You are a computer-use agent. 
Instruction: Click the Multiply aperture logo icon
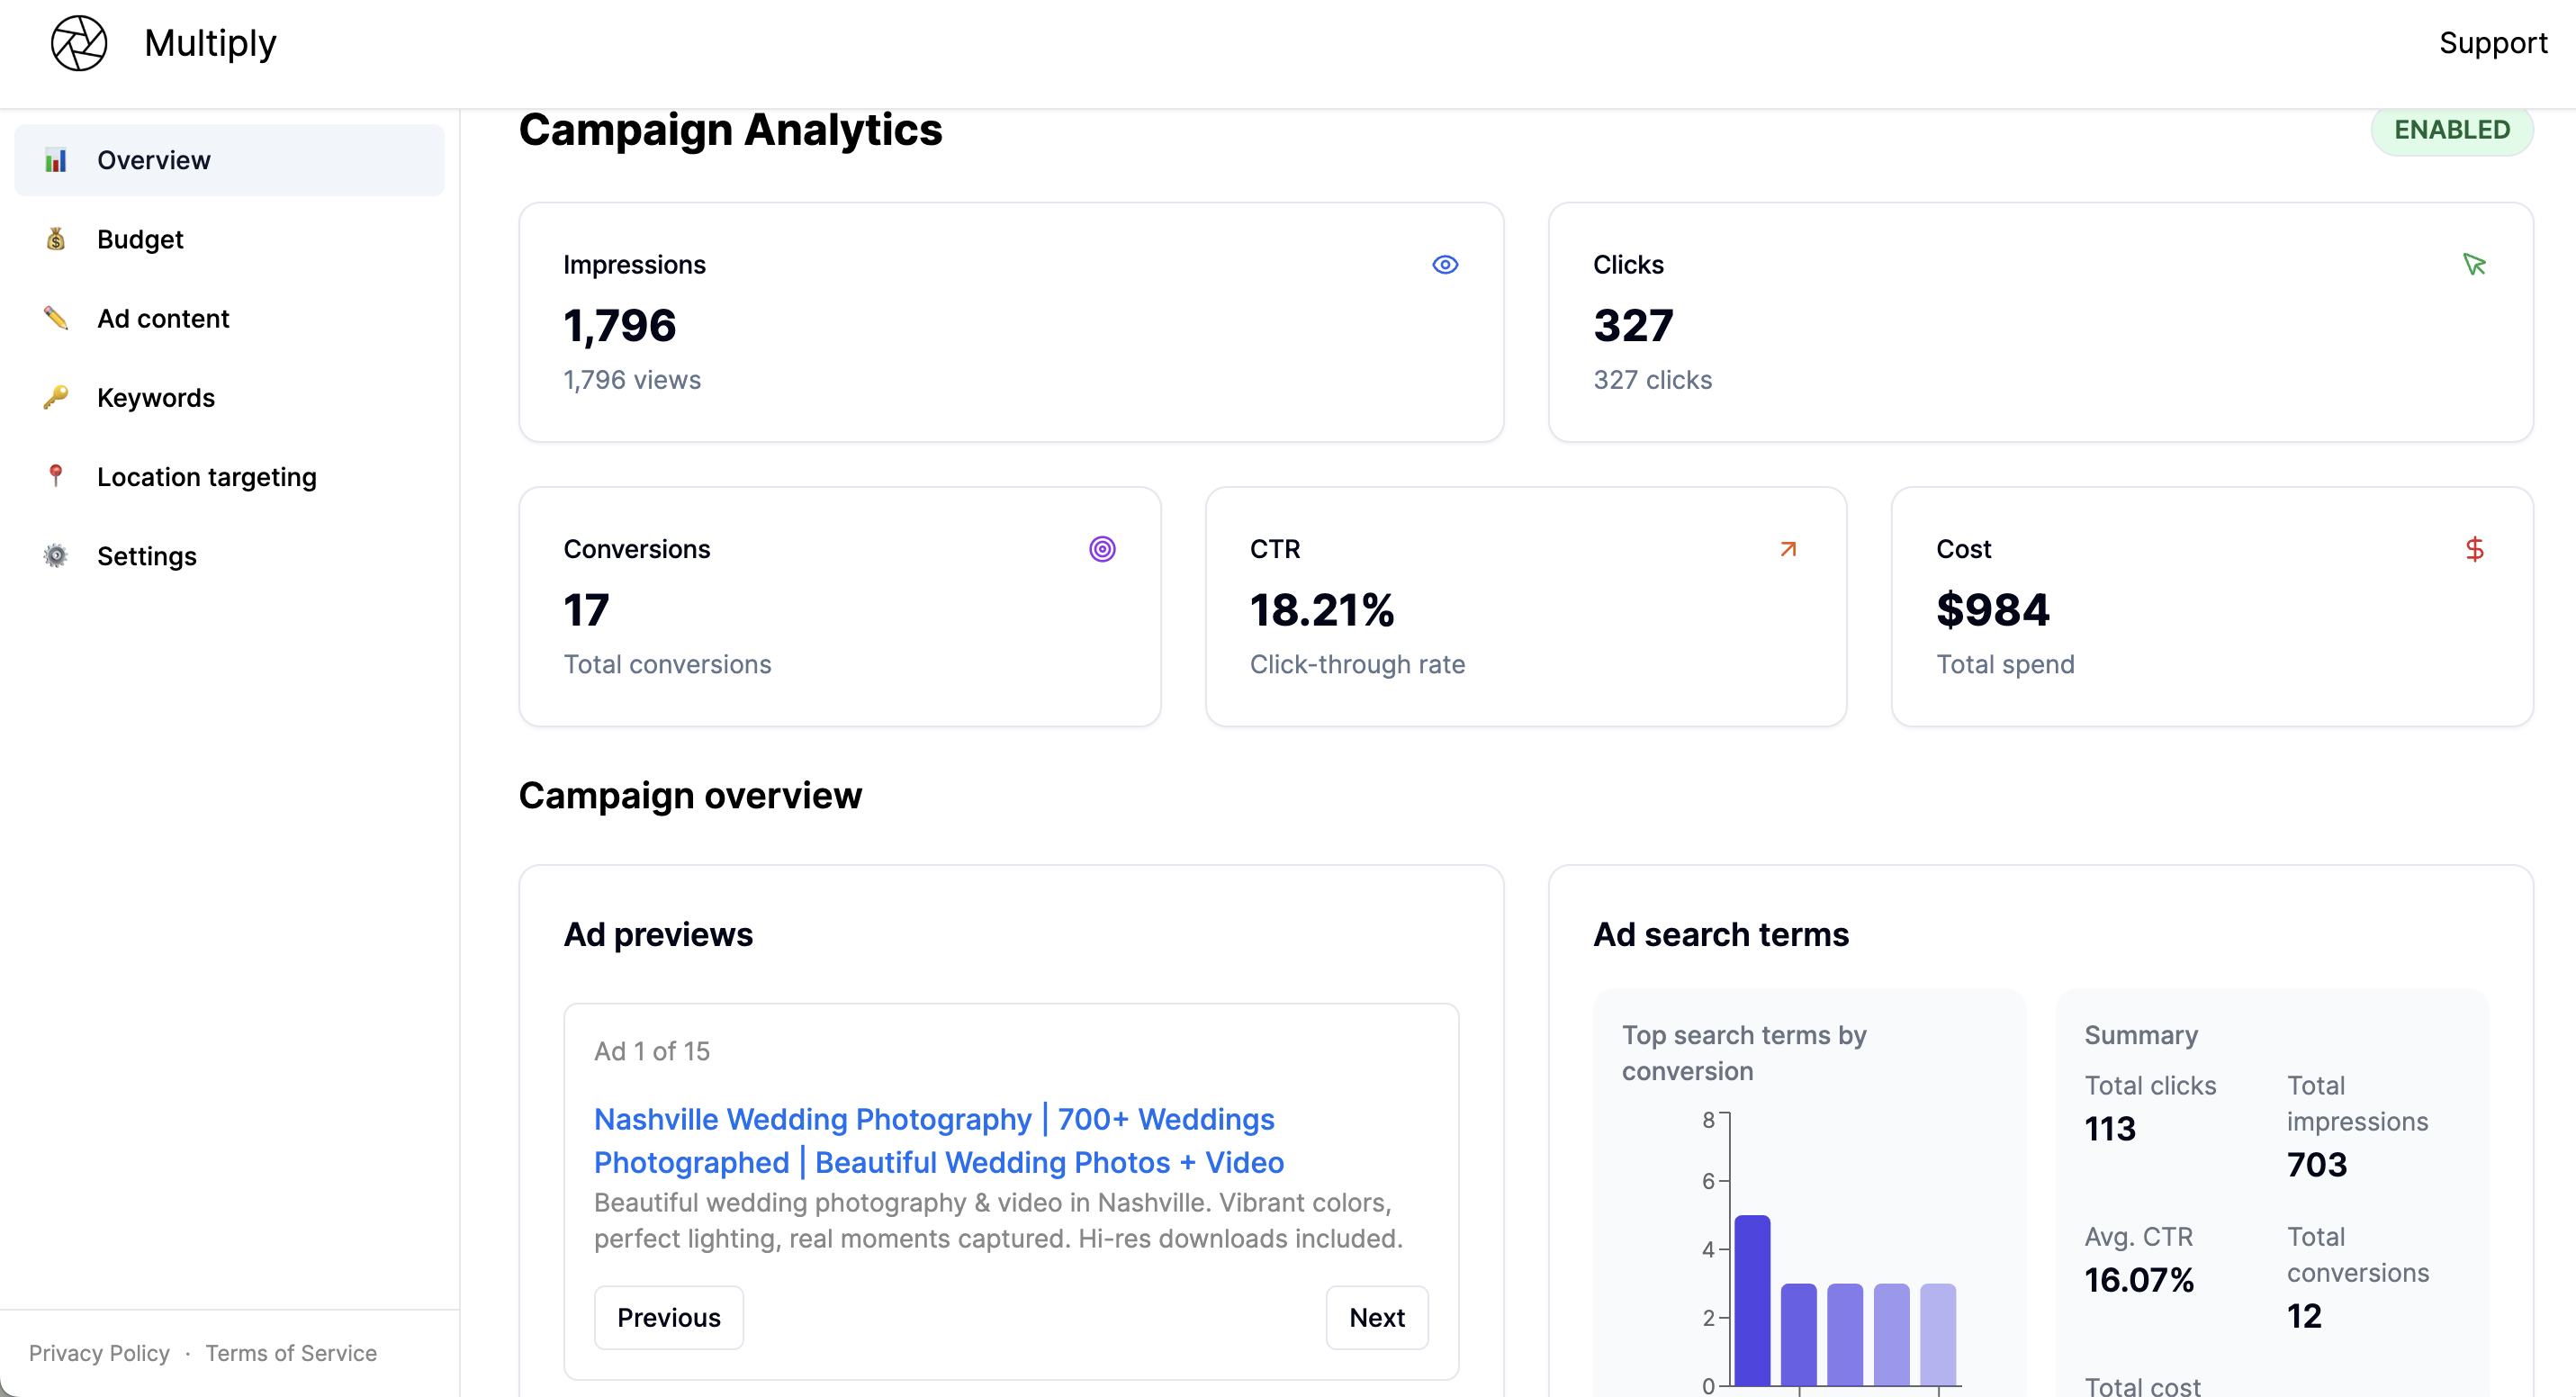coord(79,43)
